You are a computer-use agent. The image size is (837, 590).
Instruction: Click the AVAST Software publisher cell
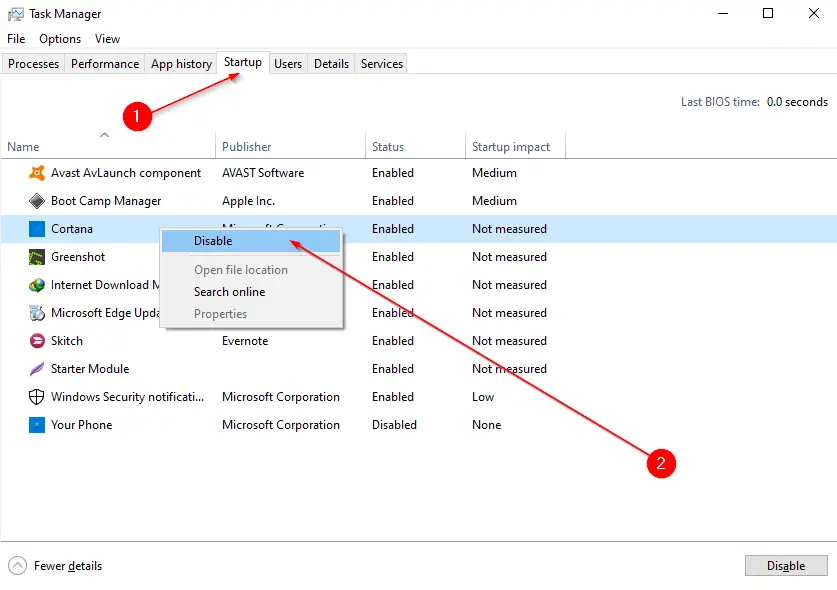263,173
